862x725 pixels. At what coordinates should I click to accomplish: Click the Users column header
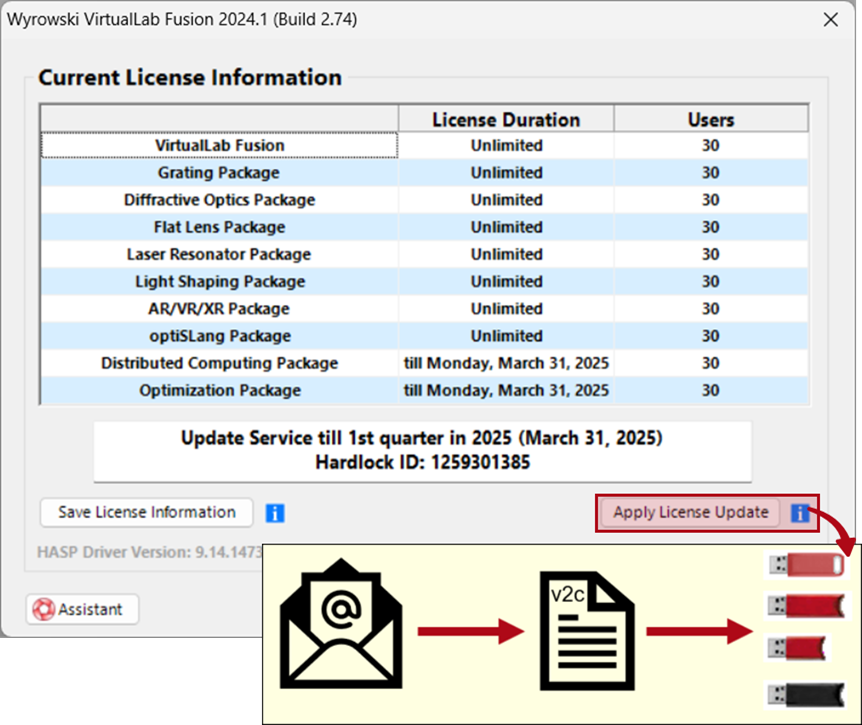click(x=711, y=119)
